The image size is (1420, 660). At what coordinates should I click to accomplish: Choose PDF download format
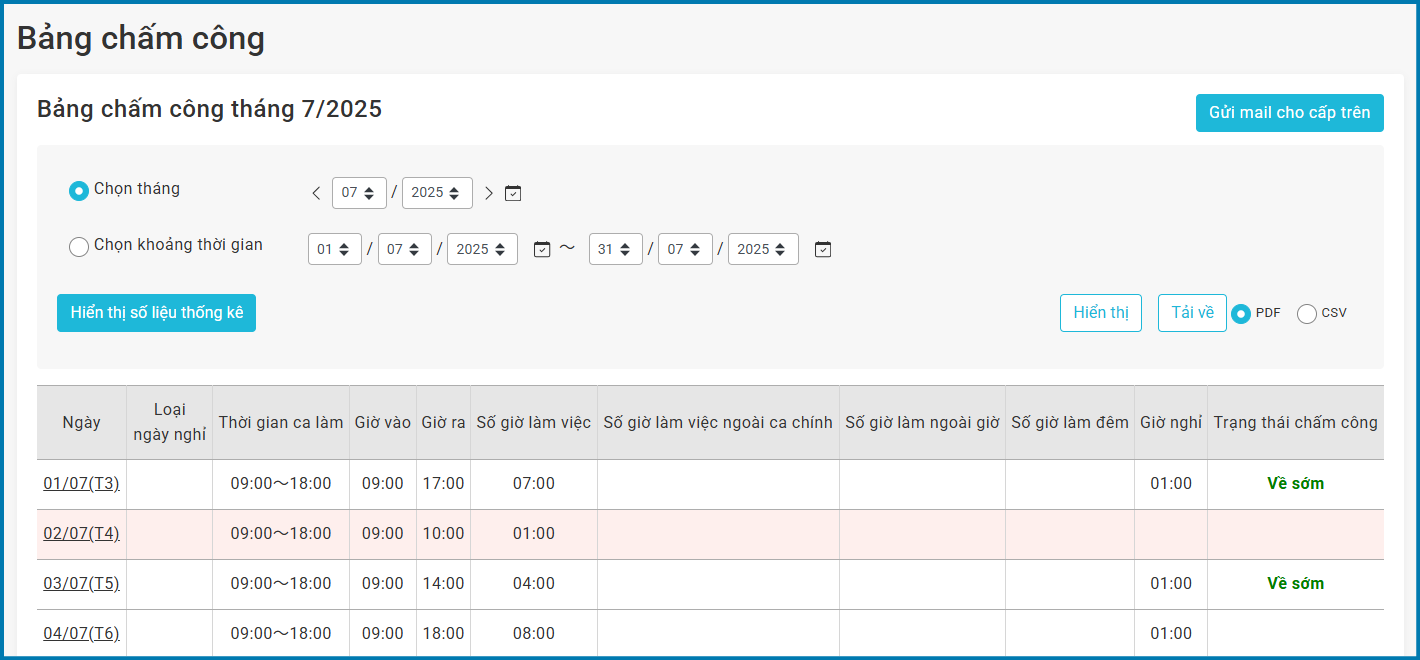(1241, 314)
